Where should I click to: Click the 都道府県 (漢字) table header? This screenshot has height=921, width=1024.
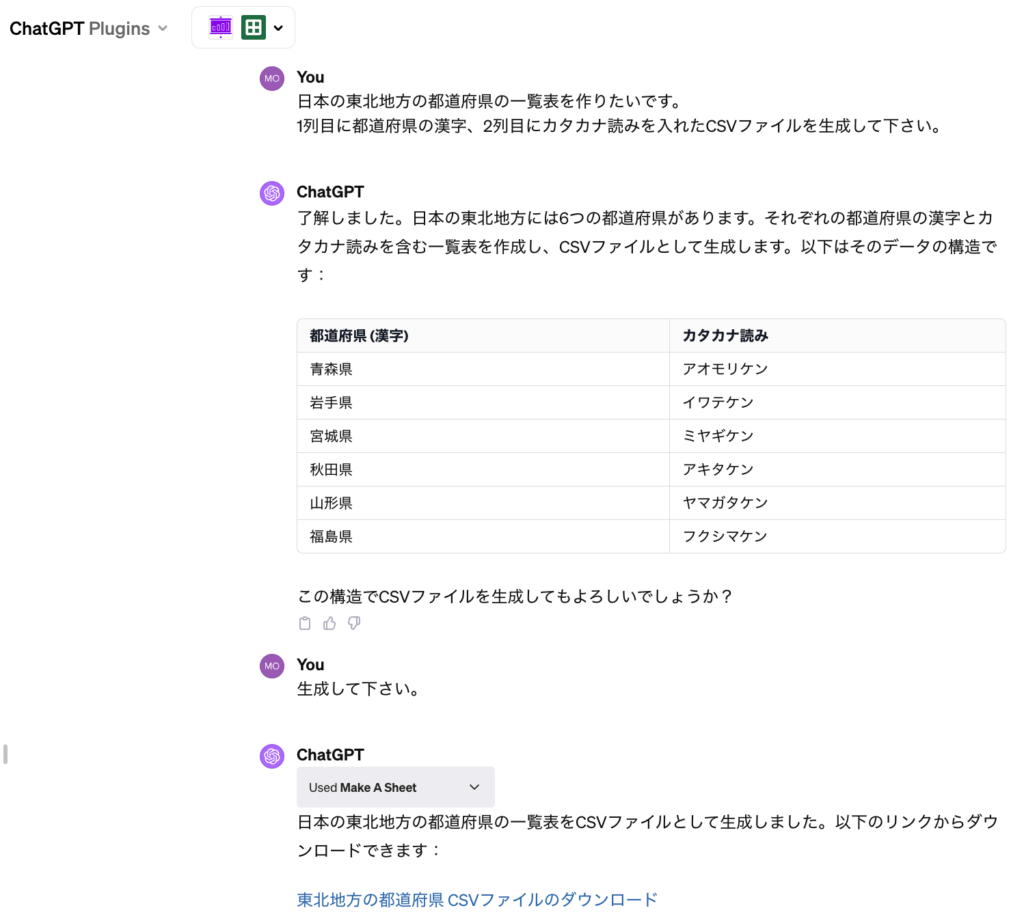359,336
